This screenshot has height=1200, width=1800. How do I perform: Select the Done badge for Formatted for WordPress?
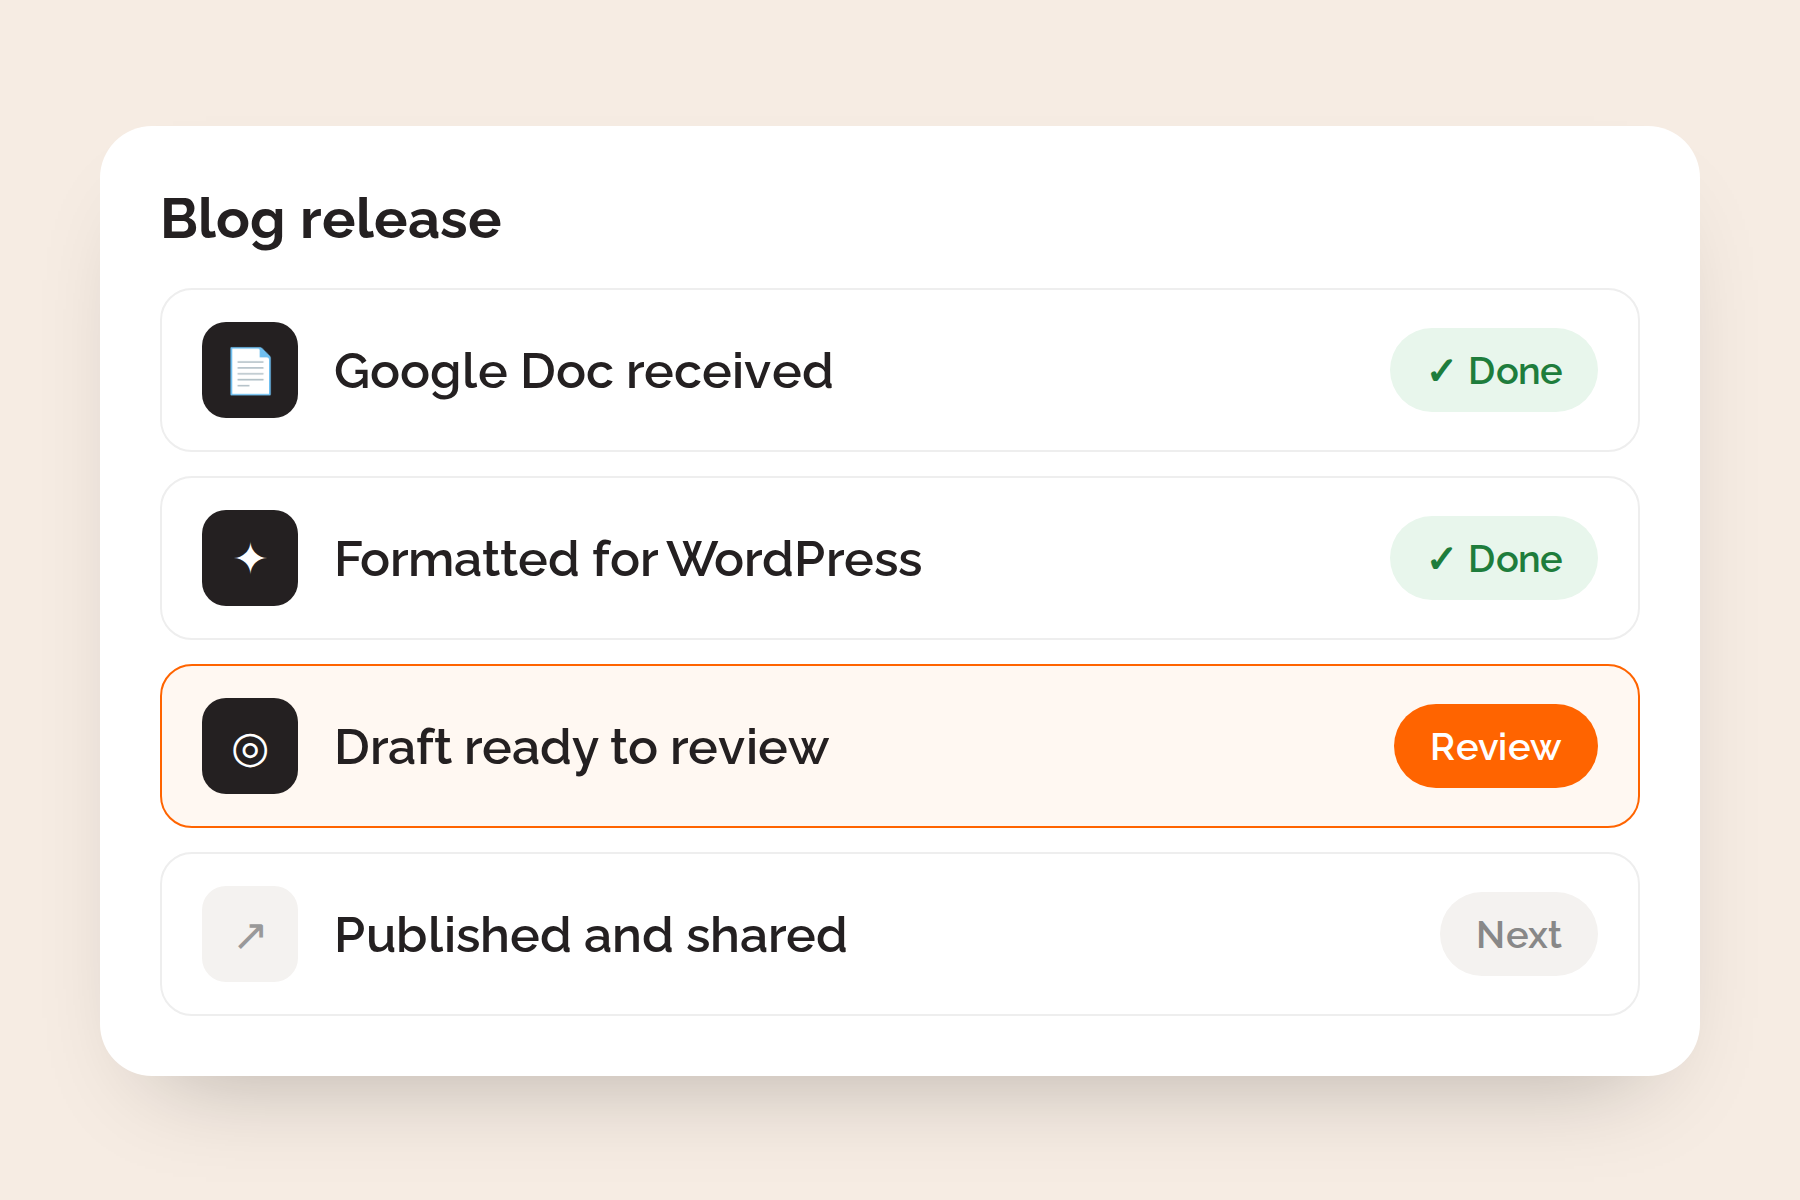click(1494, 558)
